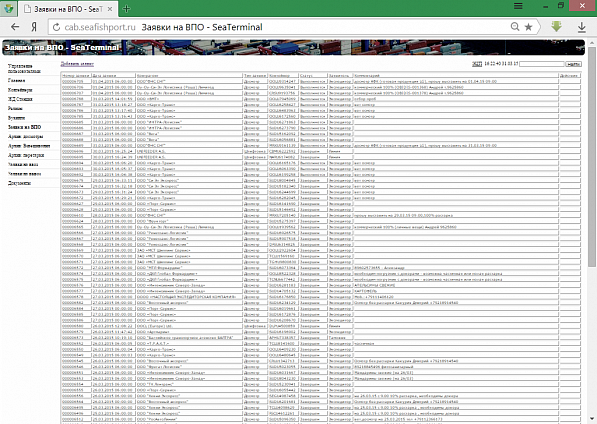
Task: Open 'Букинги' in the sidebar menu
Action: pyautogui.click(x=16, y=118)
